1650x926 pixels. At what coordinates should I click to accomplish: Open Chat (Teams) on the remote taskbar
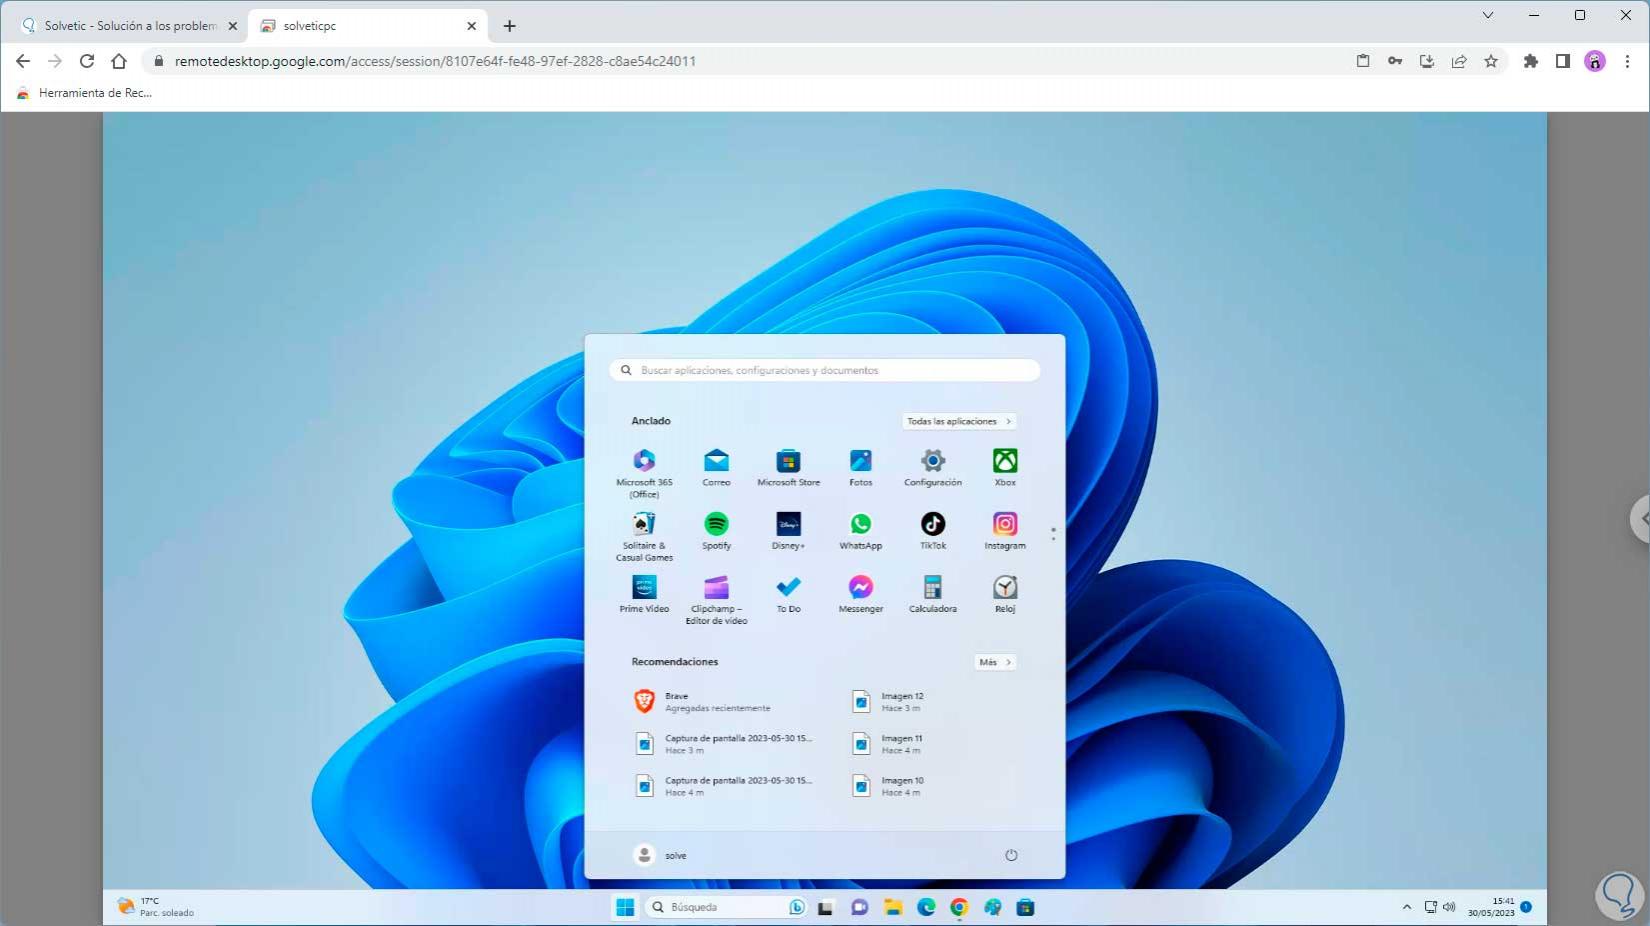859,907
